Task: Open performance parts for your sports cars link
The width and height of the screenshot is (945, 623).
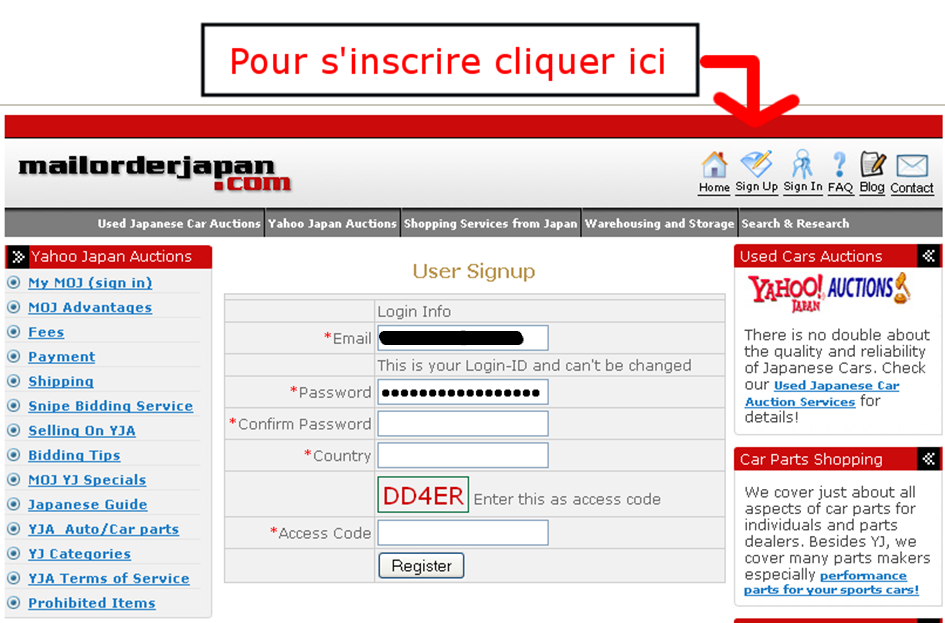Action: [x=831, y=583]
